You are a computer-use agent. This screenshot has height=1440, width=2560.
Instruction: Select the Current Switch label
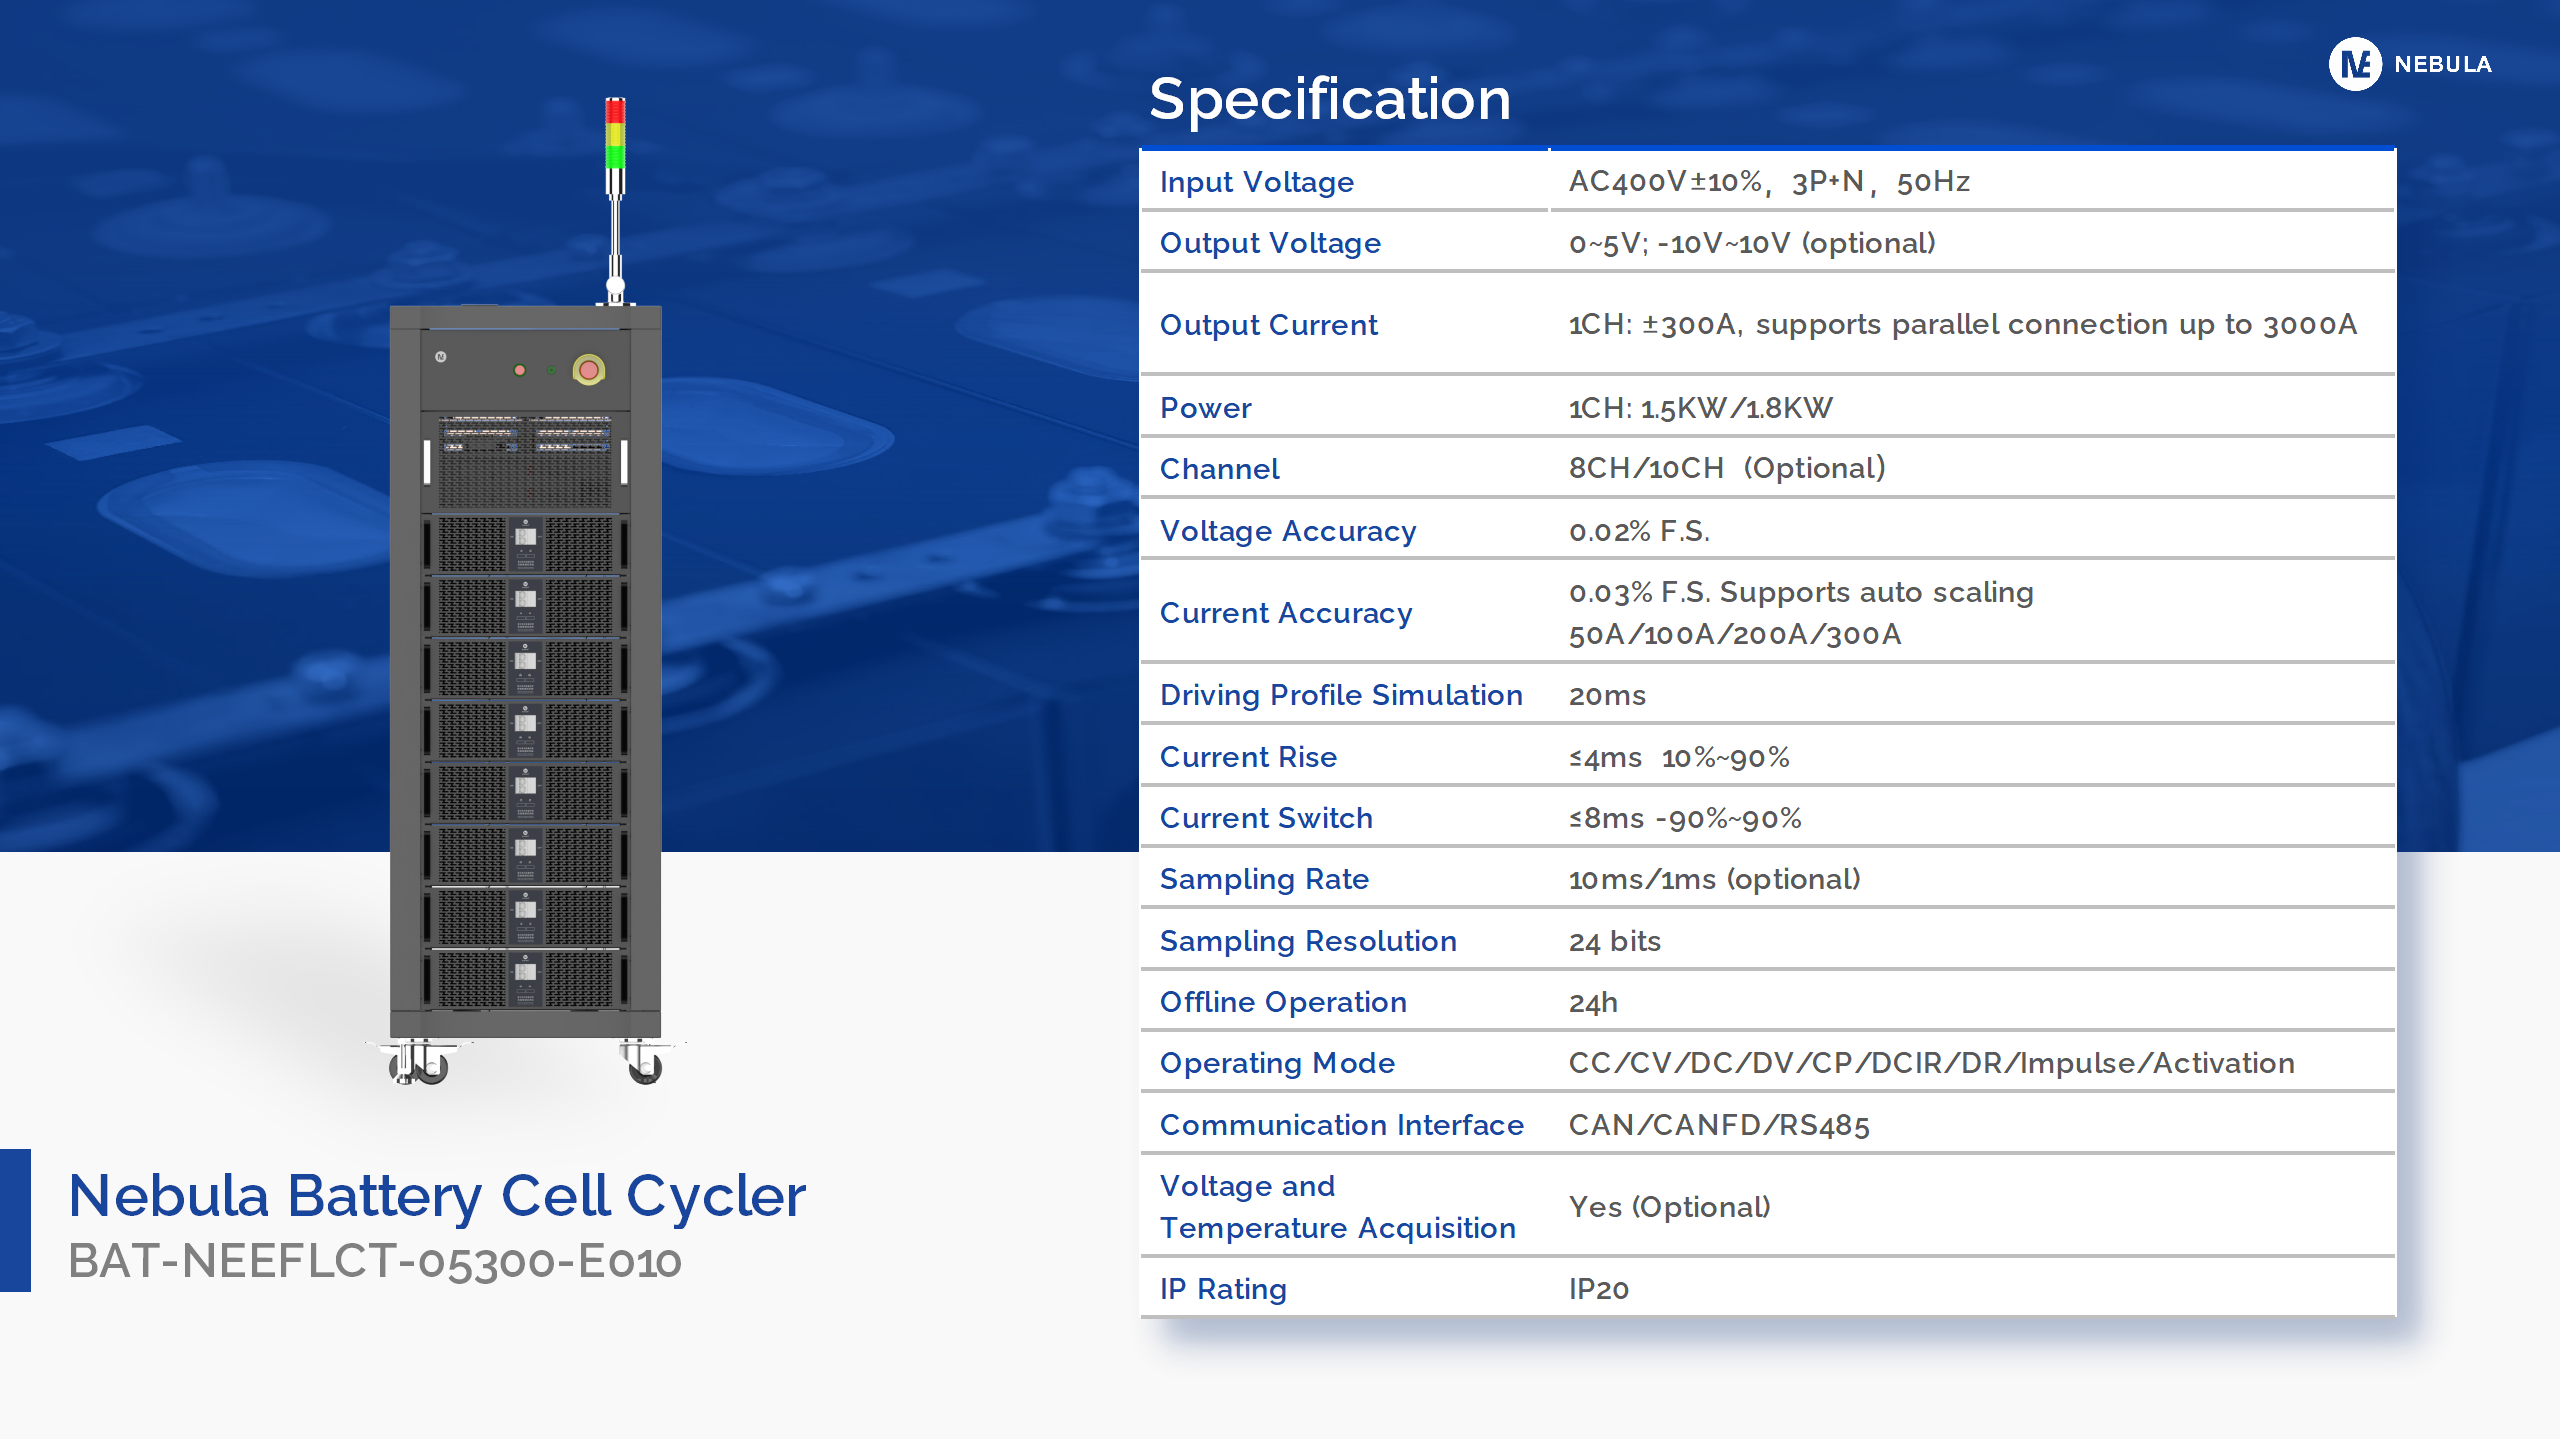1266,818
